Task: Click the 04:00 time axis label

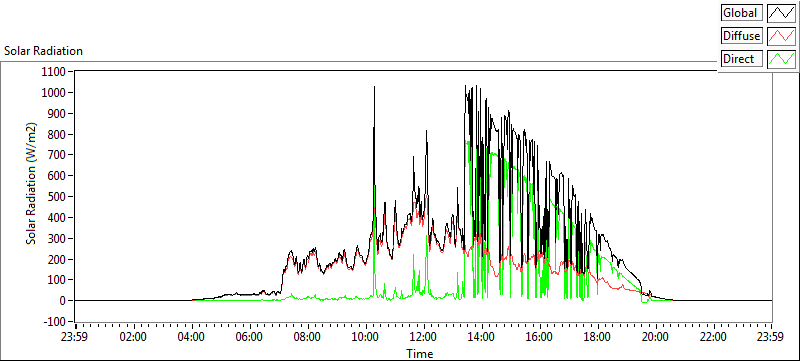Action: 192,337
